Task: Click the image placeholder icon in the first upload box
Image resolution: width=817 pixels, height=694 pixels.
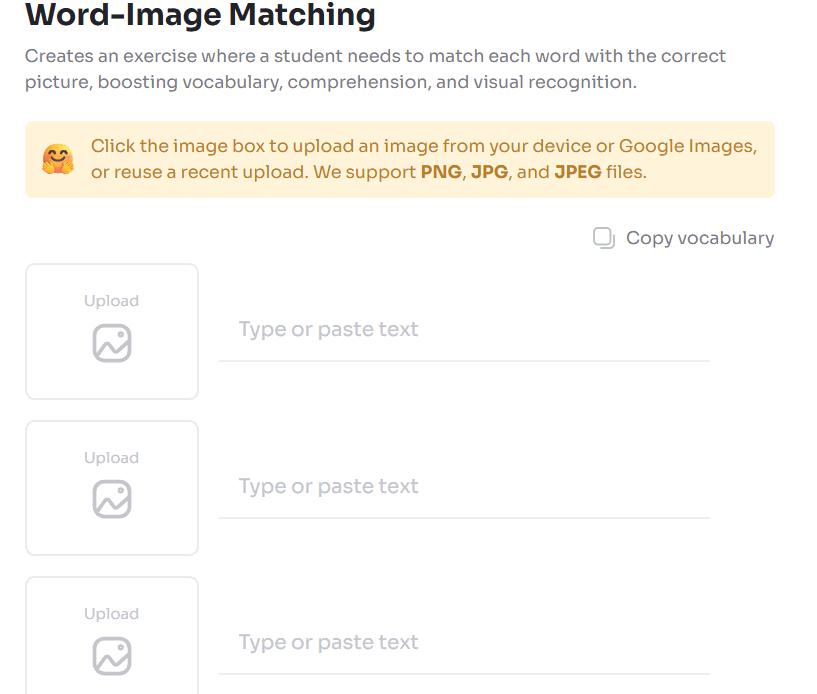Action: [x=111, y=343]
